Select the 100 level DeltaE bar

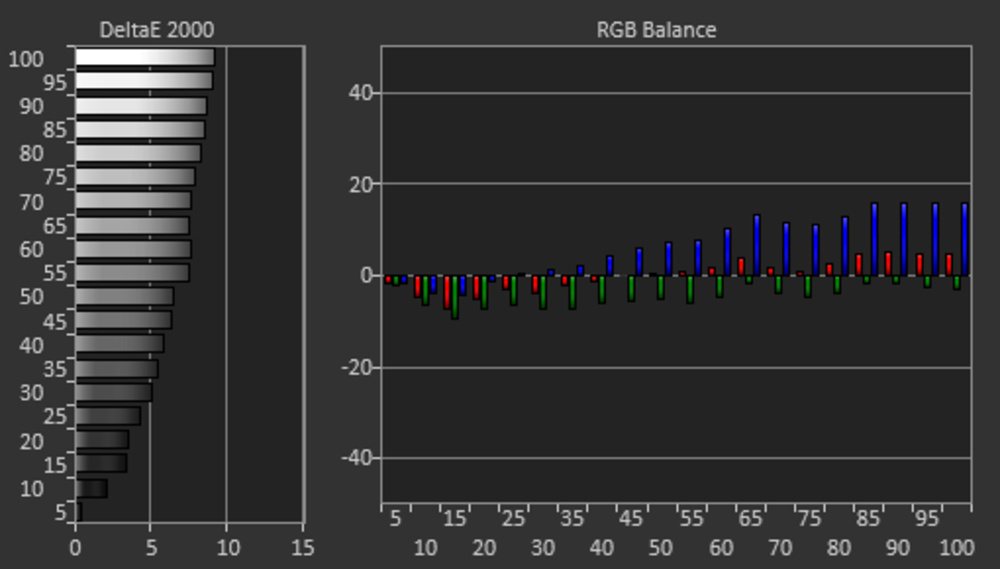pyautogui.click(x=145, y=57)
